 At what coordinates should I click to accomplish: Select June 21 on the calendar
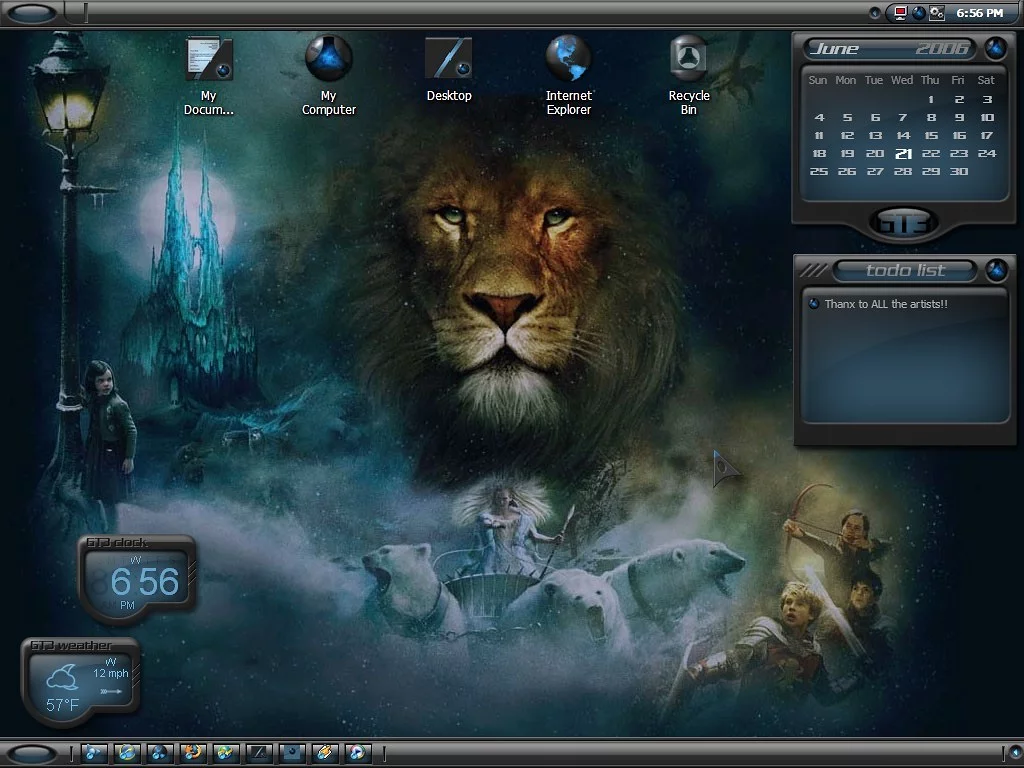click(x=903, y=154)
